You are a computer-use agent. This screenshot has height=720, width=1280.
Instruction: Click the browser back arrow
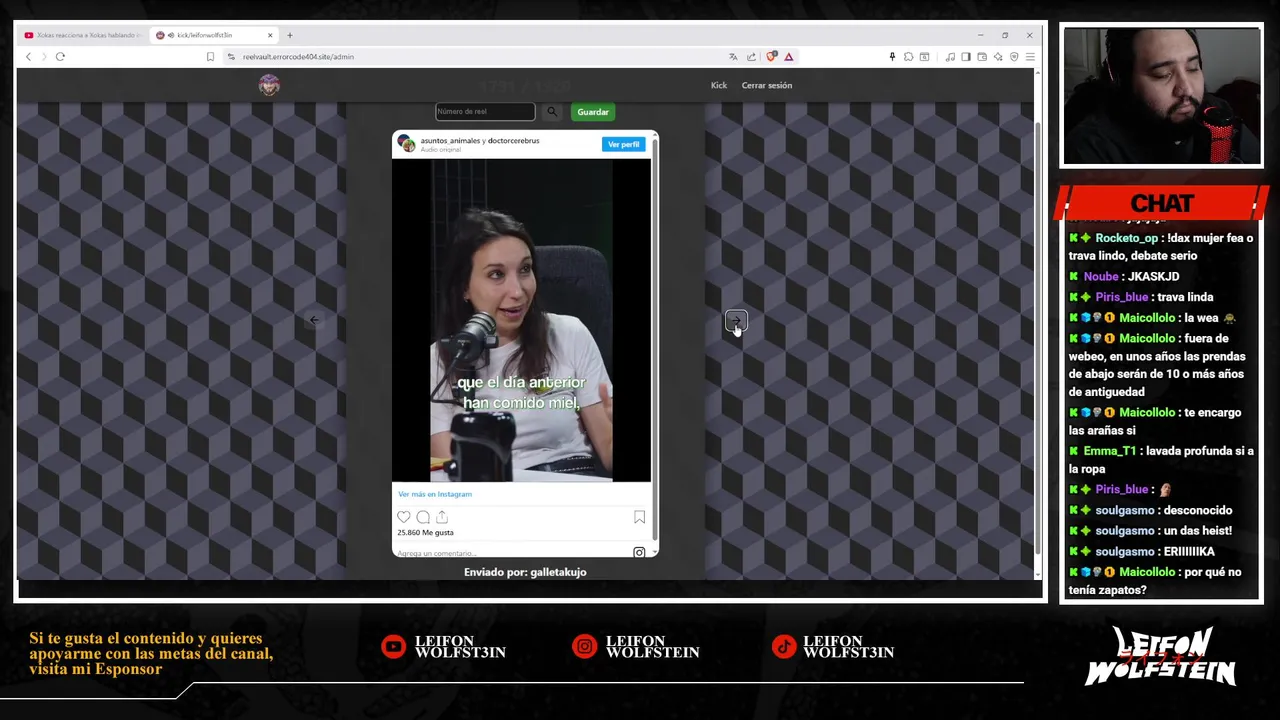[x=28, y=57]
